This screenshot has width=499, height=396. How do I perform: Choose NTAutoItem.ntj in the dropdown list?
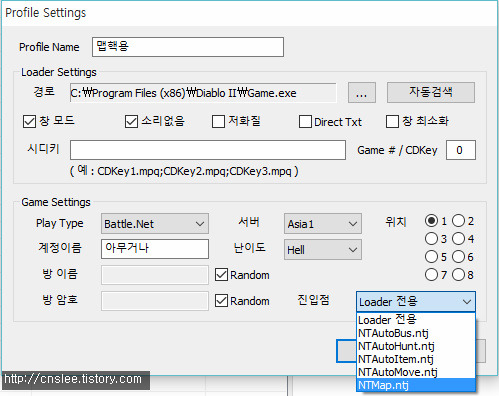tap(416, 359)
